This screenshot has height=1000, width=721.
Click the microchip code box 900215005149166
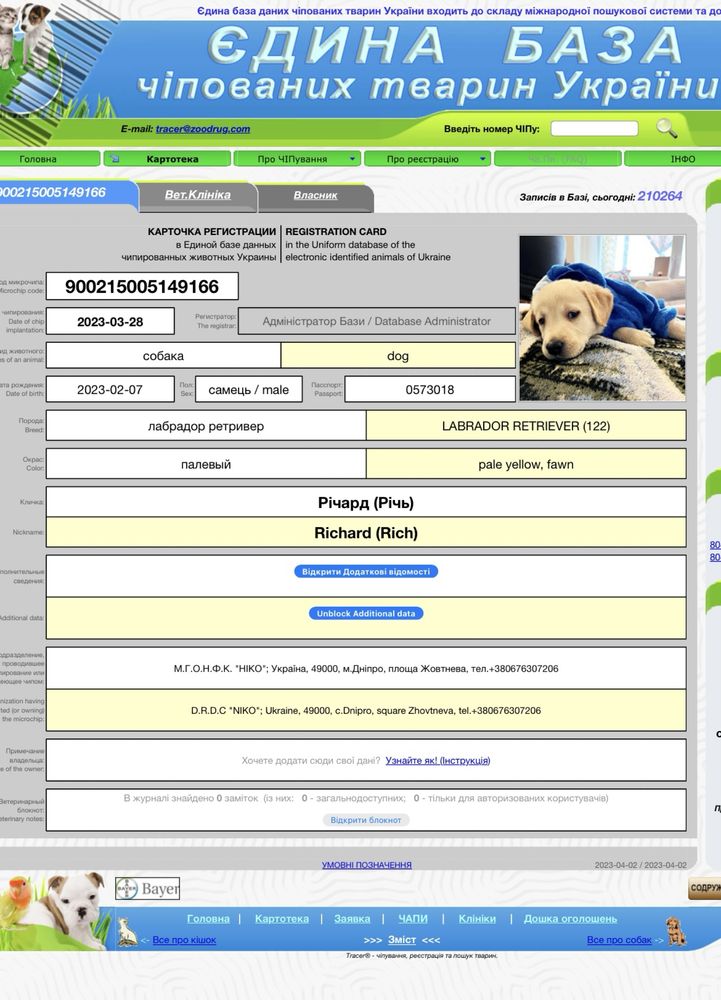(142, 286)
